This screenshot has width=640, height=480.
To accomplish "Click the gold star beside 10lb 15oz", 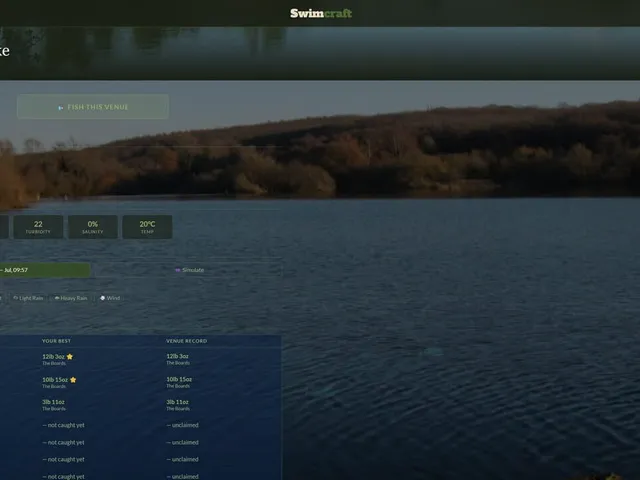I will point(73,380).
